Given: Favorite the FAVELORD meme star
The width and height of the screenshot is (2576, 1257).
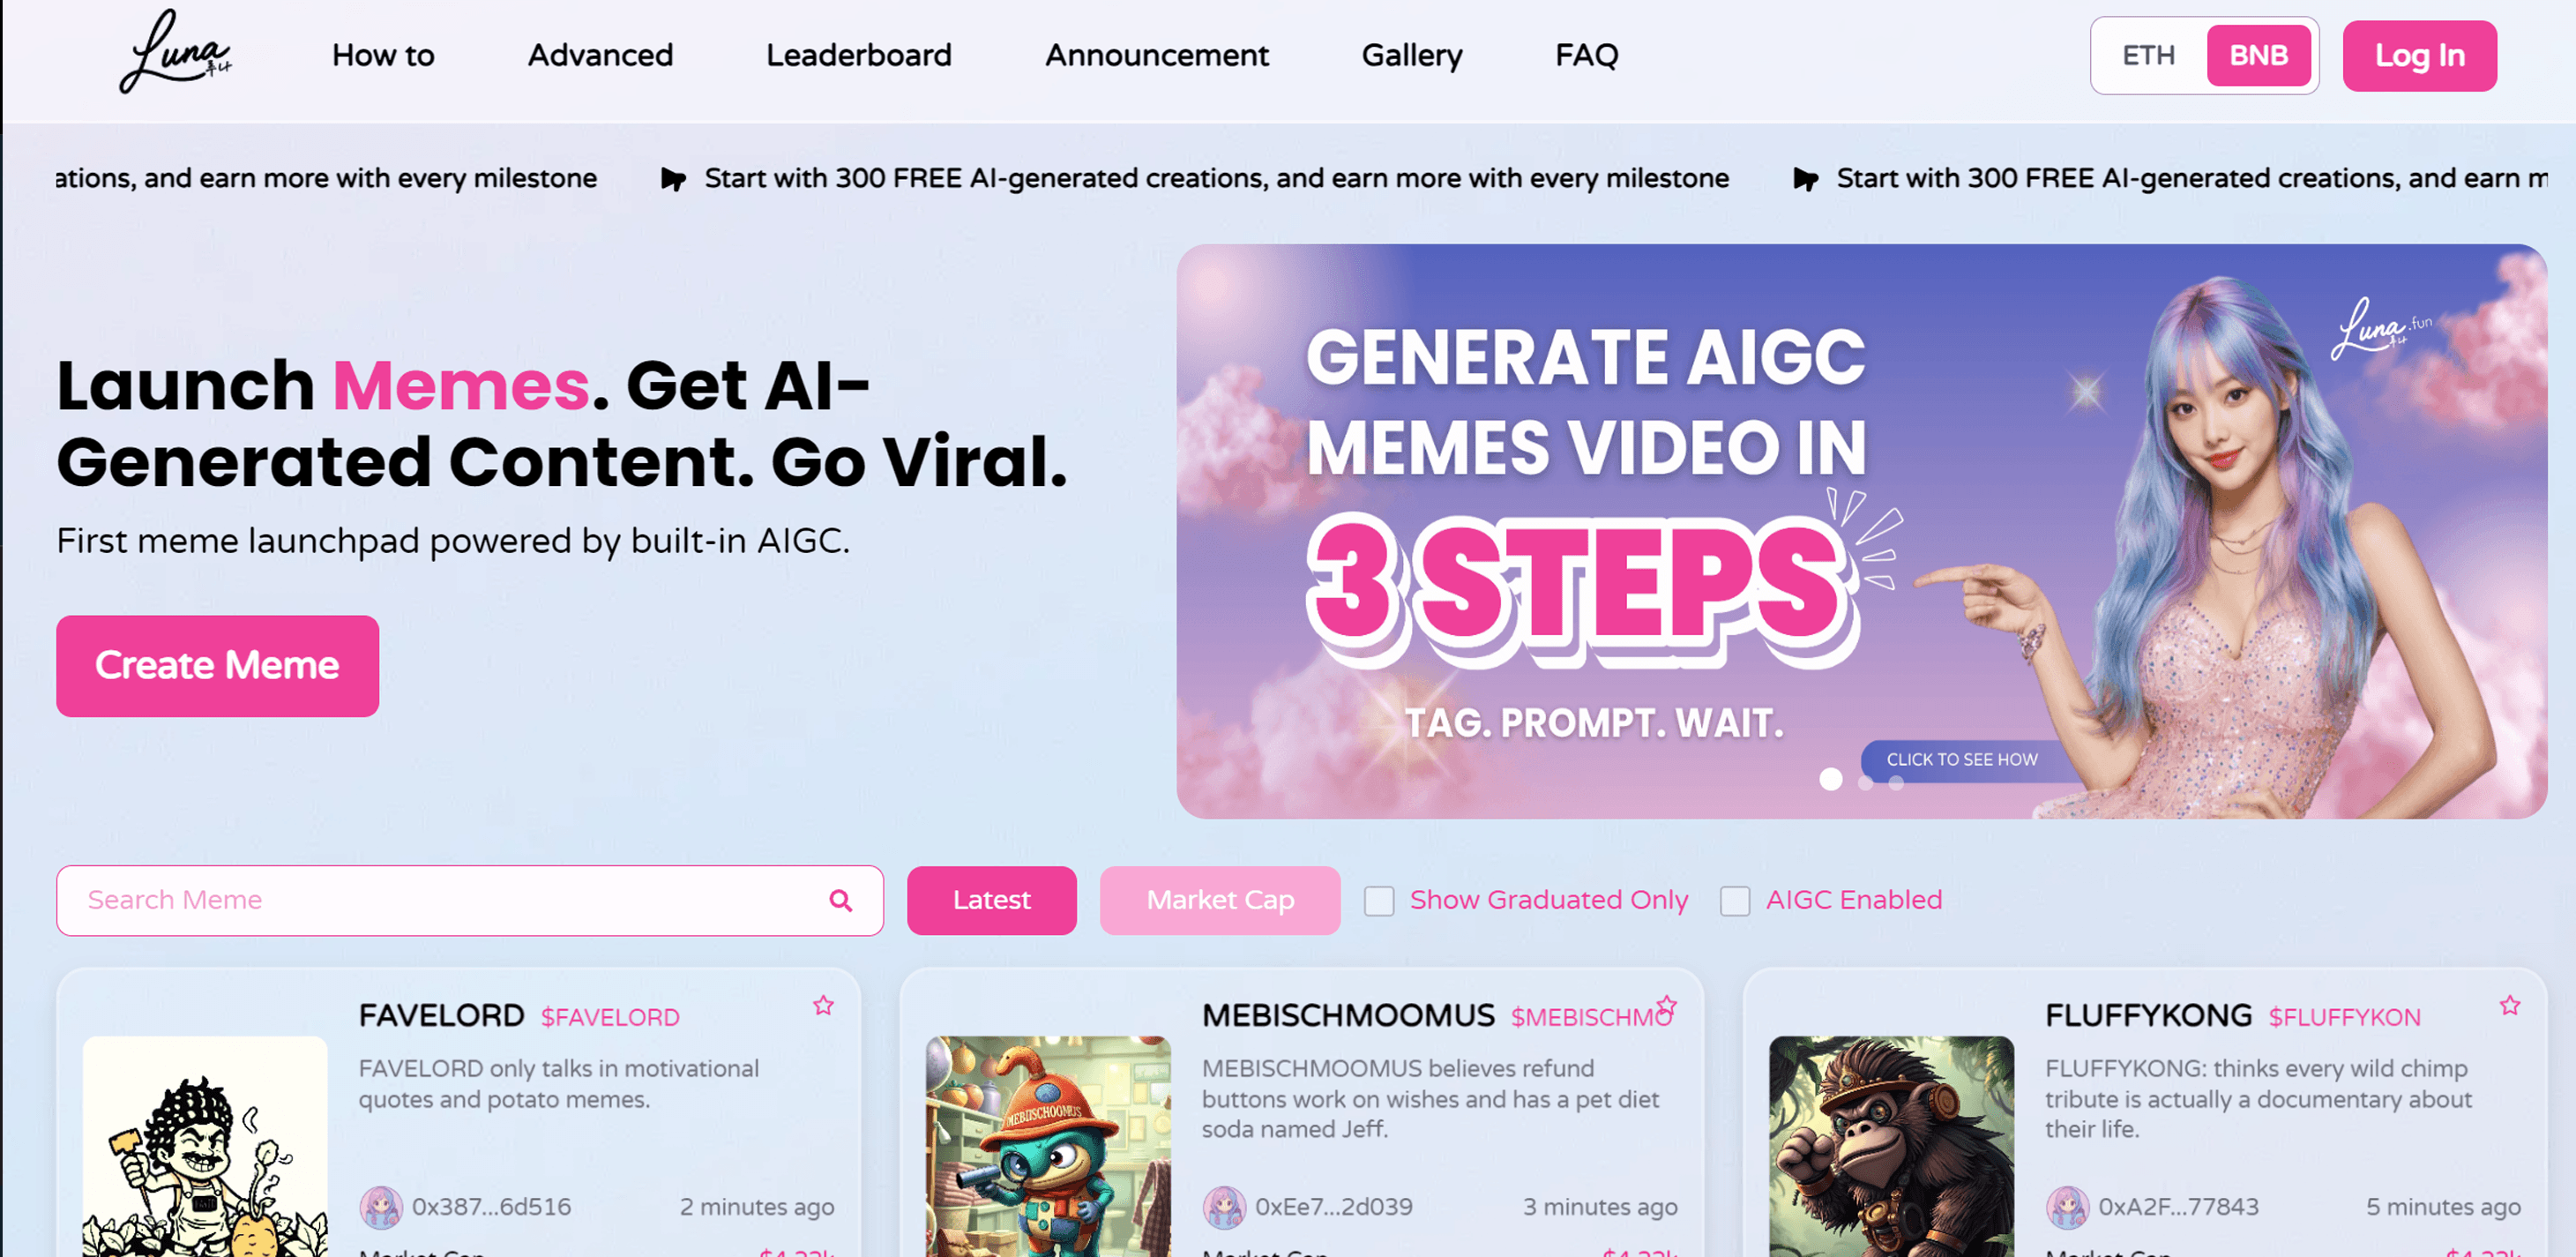Looking at the screenshot, I should pos(823,1005).
